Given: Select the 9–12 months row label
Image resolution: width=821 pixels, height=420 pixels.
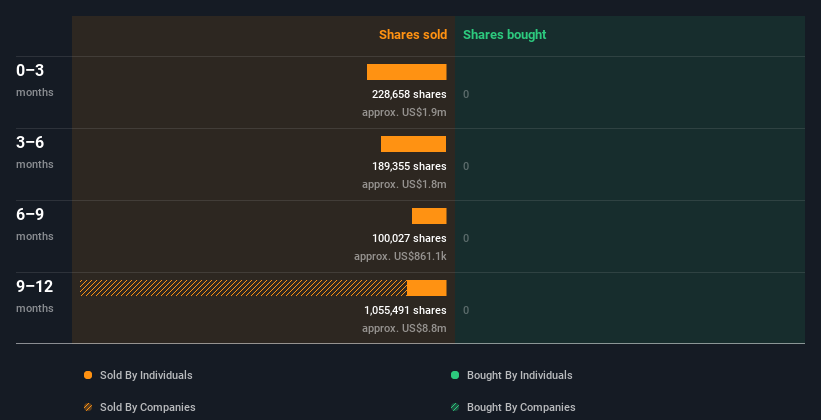Looking at the screenshot, I should [x=35, y=295].
